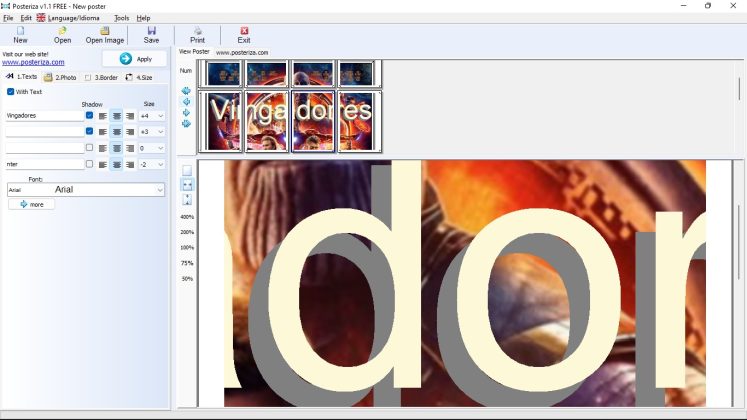Click the Open Image toolbar icon
Screen dimensions: 747x420
[105, 35]
